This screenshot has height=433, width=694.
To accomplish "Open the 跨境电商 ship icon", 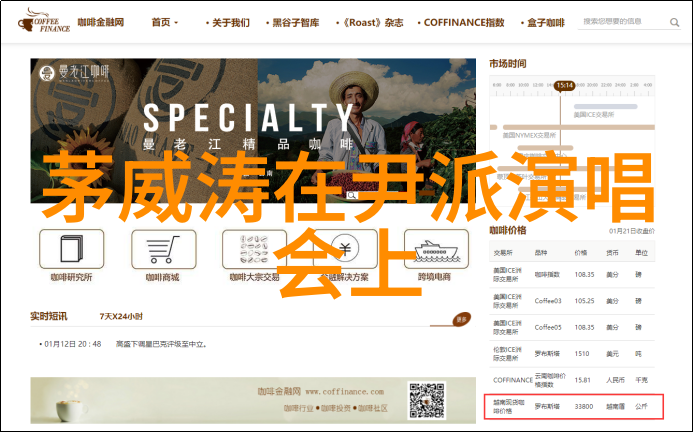I will click(433, 250).
